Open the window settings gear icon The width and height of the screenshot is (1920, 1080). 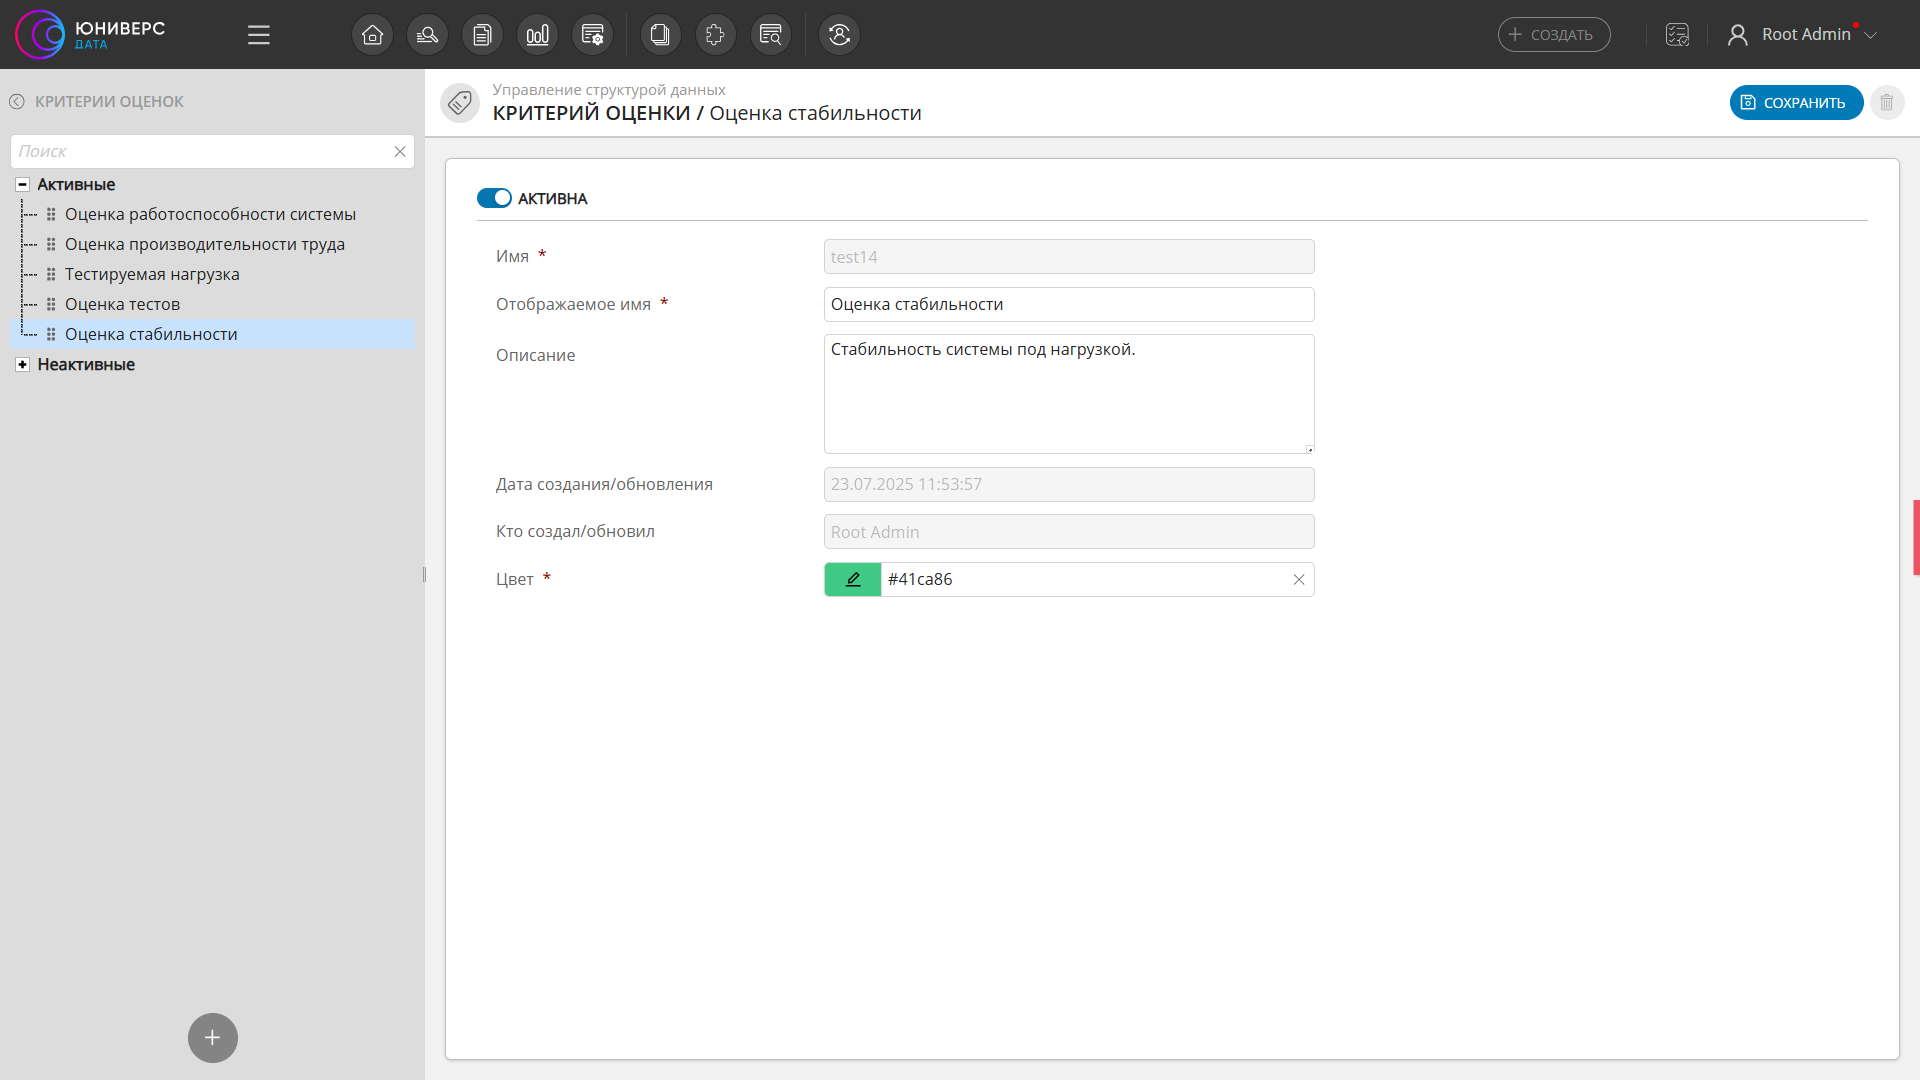[x=592, y=35]
